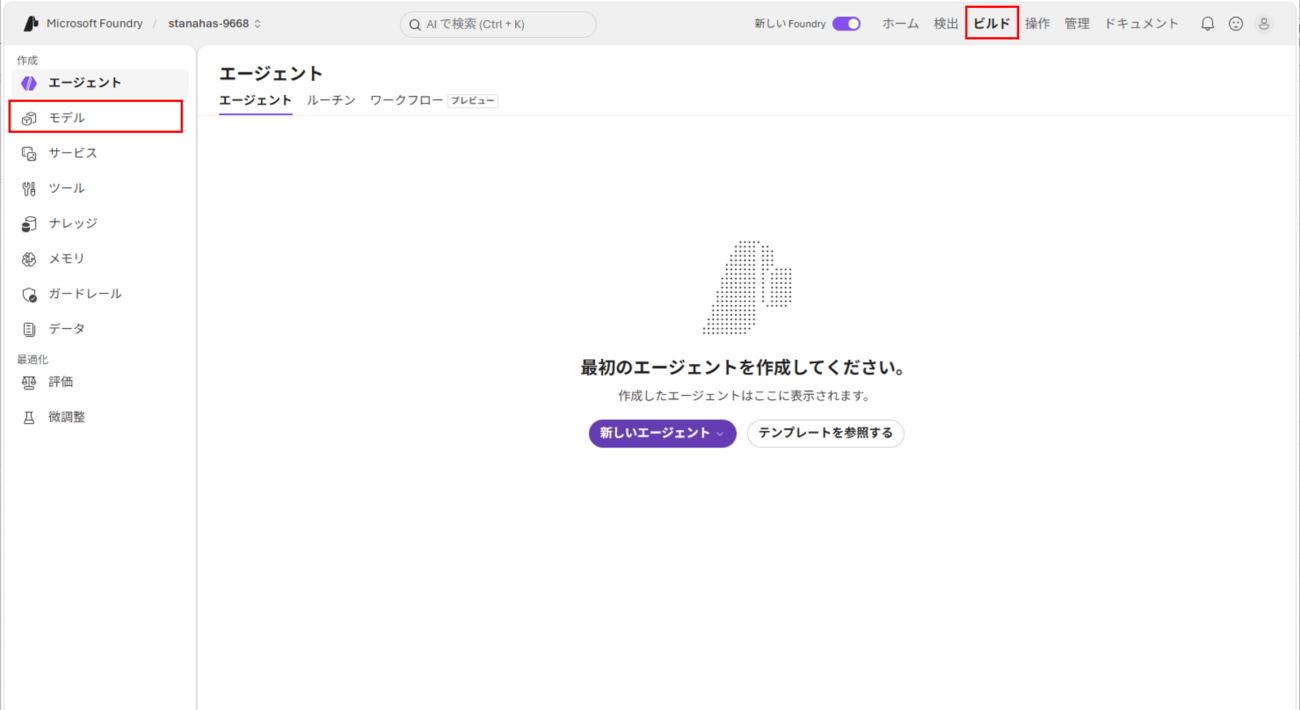The height and width of the screenshot is (710, 1300).
Task: Select the ツール sidebar icon
Action: (x=29, y=188)
